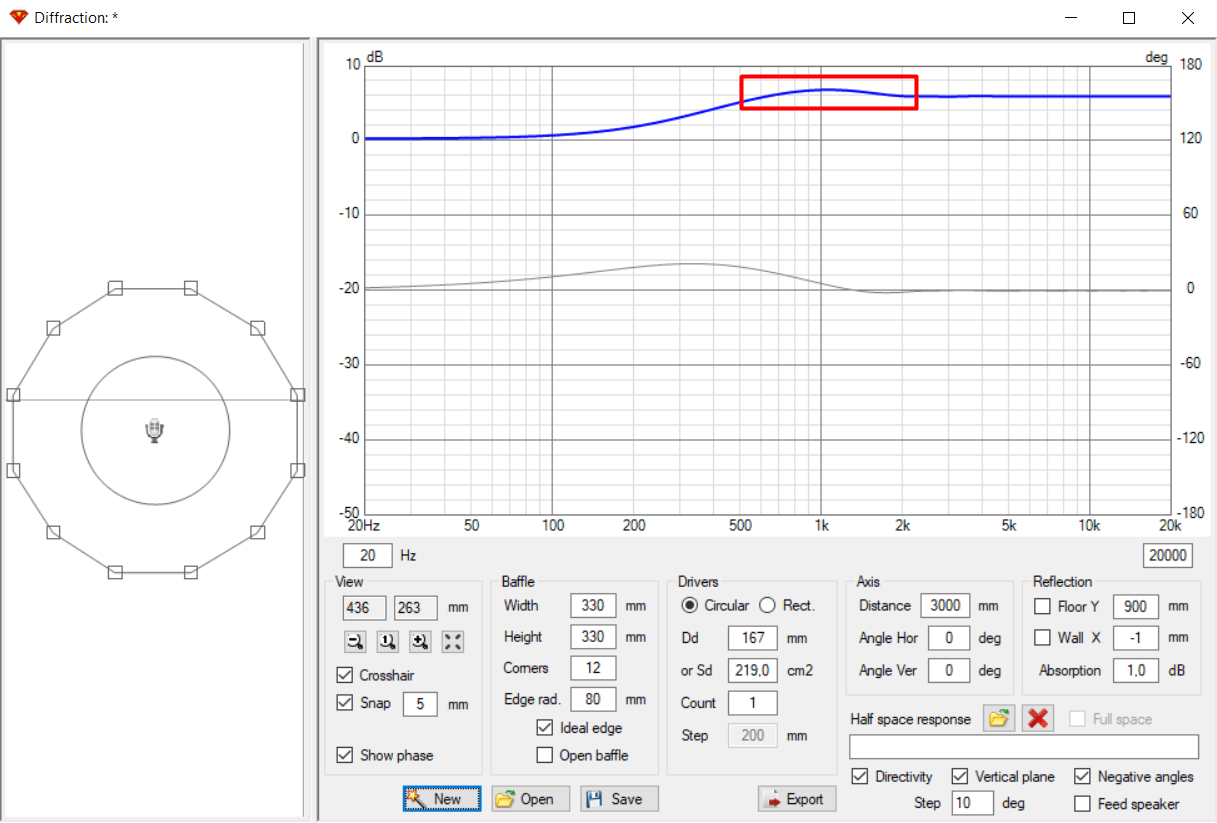Click the microphone icon in baffle drawing
Viewport: 1217px width, 823px height.
[154, 431]
